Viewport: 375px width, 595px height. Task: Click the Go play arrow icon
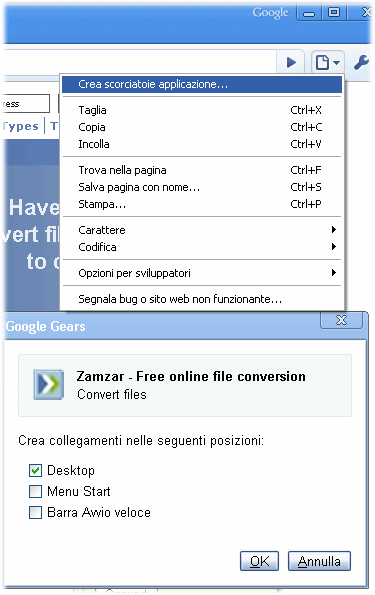click(291, 62)
